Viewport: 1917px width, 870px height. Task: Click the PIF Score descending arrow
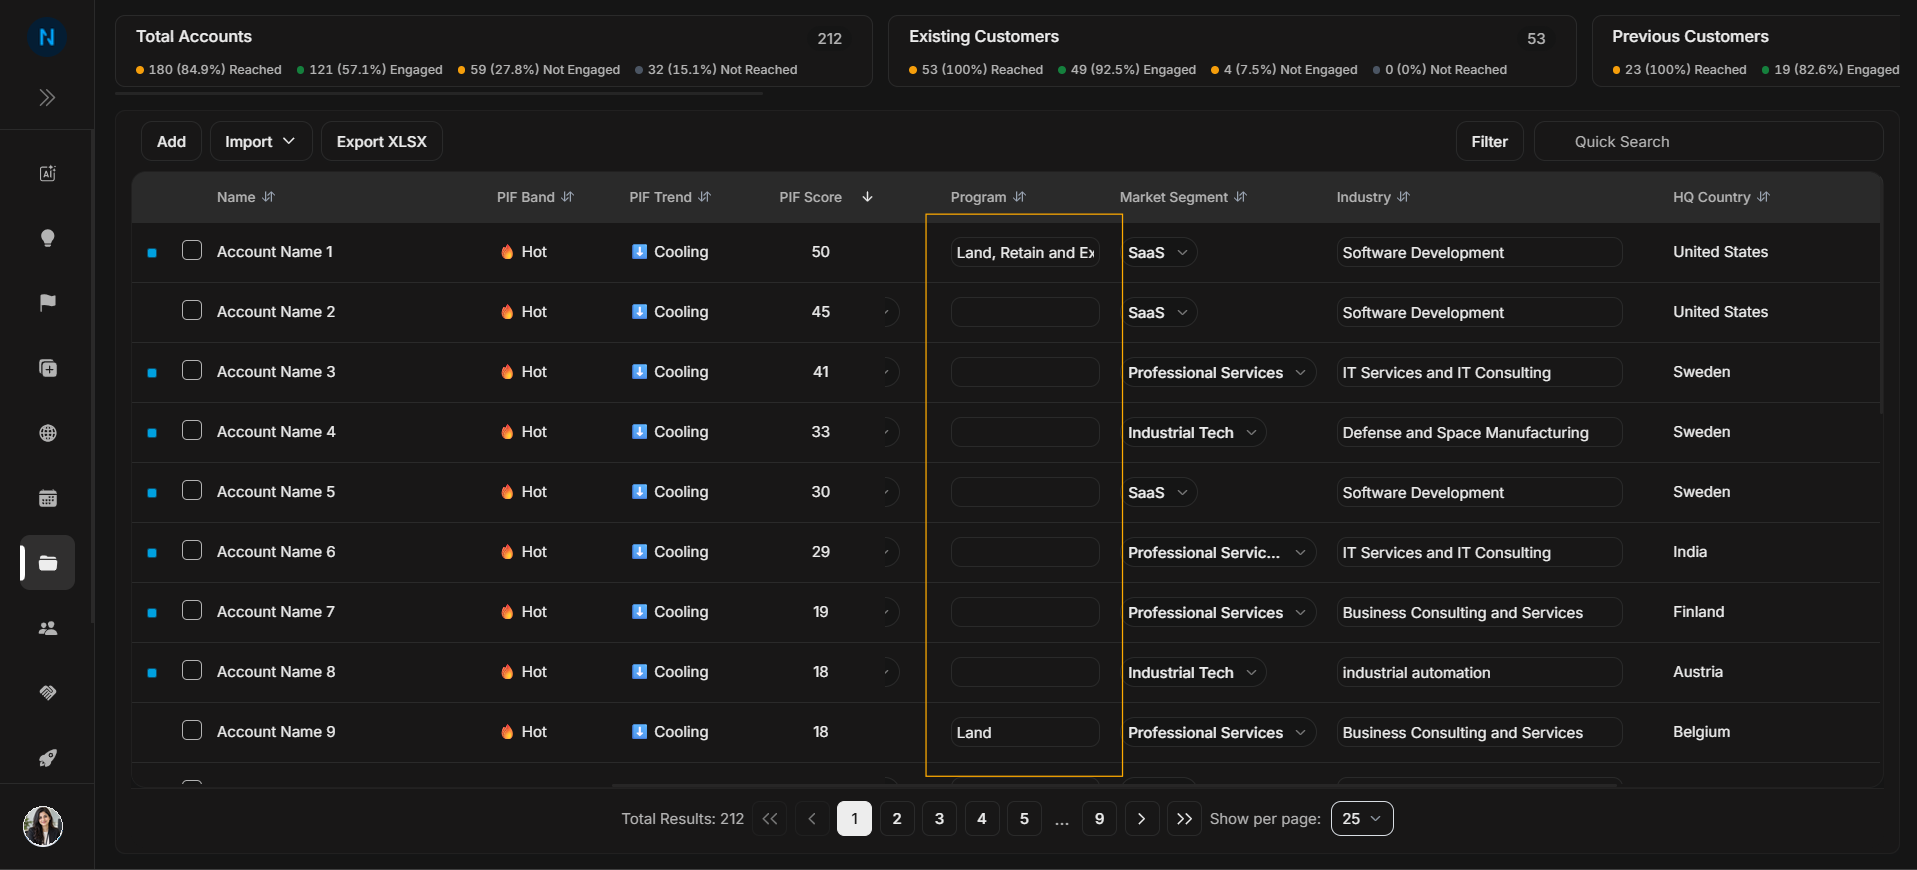point(867,197)
